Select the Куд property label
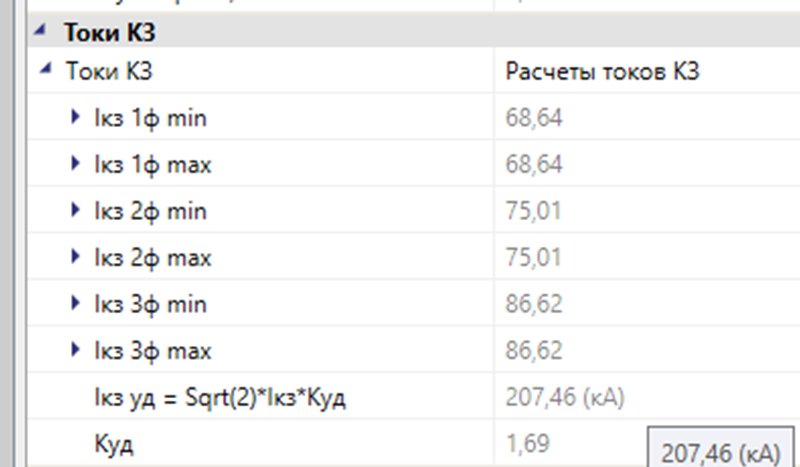800x467 pixels. point(112,444)
